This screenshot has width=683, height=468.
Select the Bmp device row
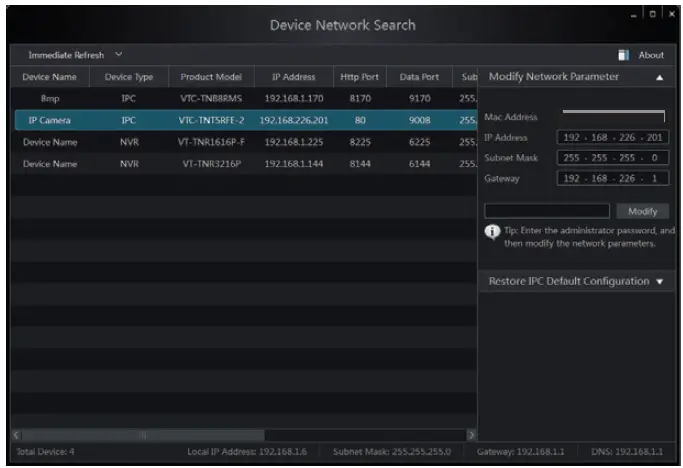[x=240, y=99]
